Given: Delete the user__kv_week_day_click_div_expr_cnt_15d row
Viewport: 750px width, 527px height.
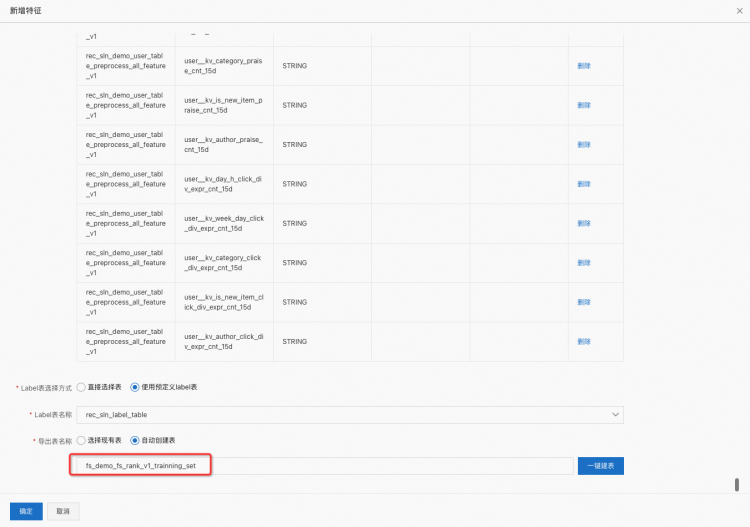Looking at the screenshot, I should (584, 224).
